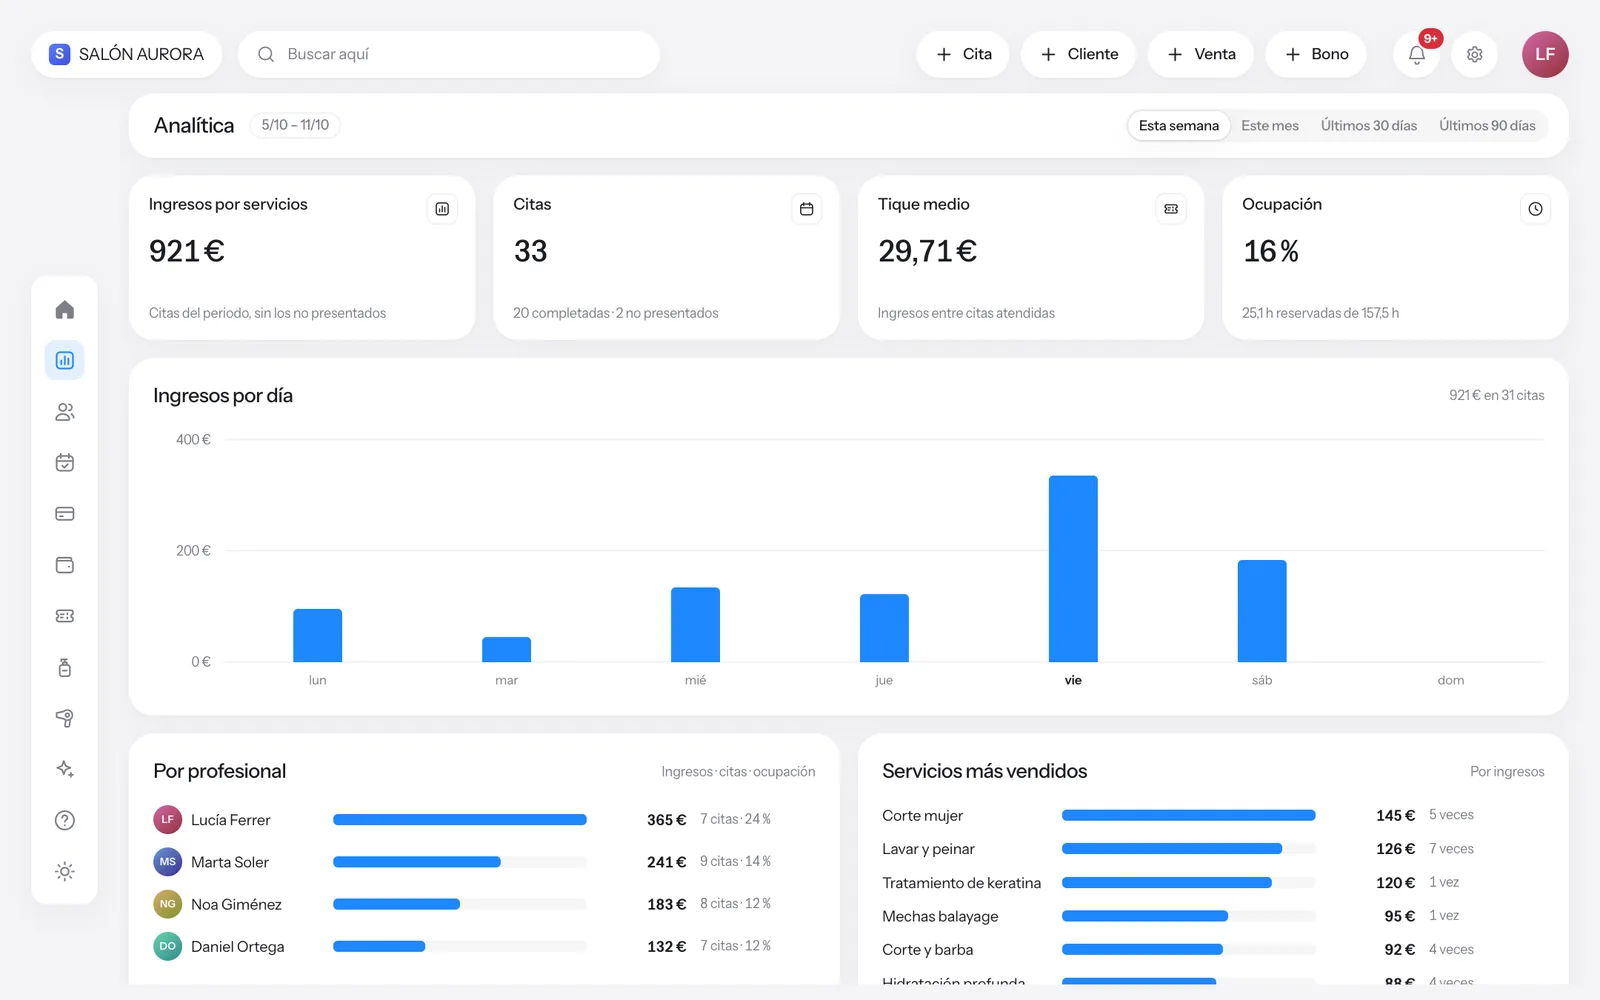Click the Corte mujer sales progress bar
Viewport: 1600px width, 1000px height.
click(x=1189, y=816)
